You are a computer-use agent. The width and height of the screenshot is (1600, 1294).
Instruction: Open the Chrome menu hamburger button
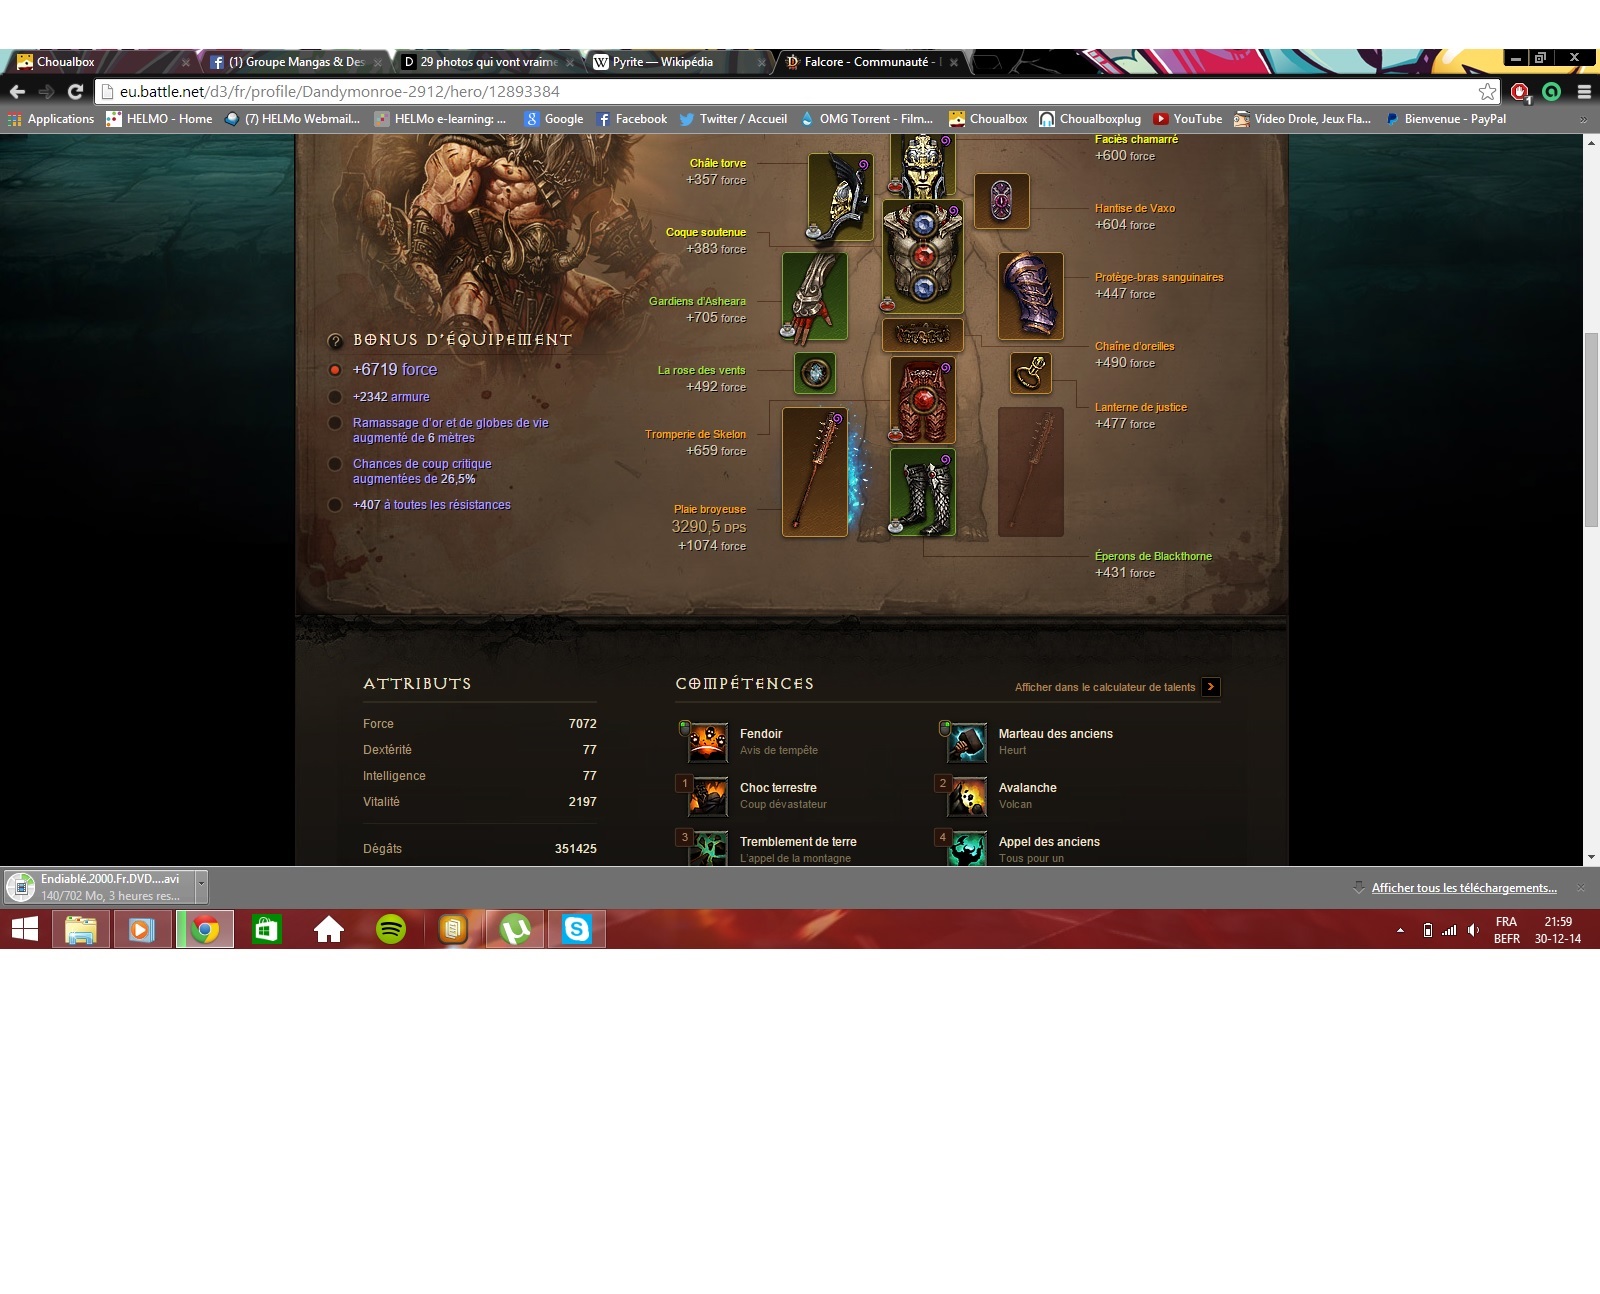(1584, 92)
